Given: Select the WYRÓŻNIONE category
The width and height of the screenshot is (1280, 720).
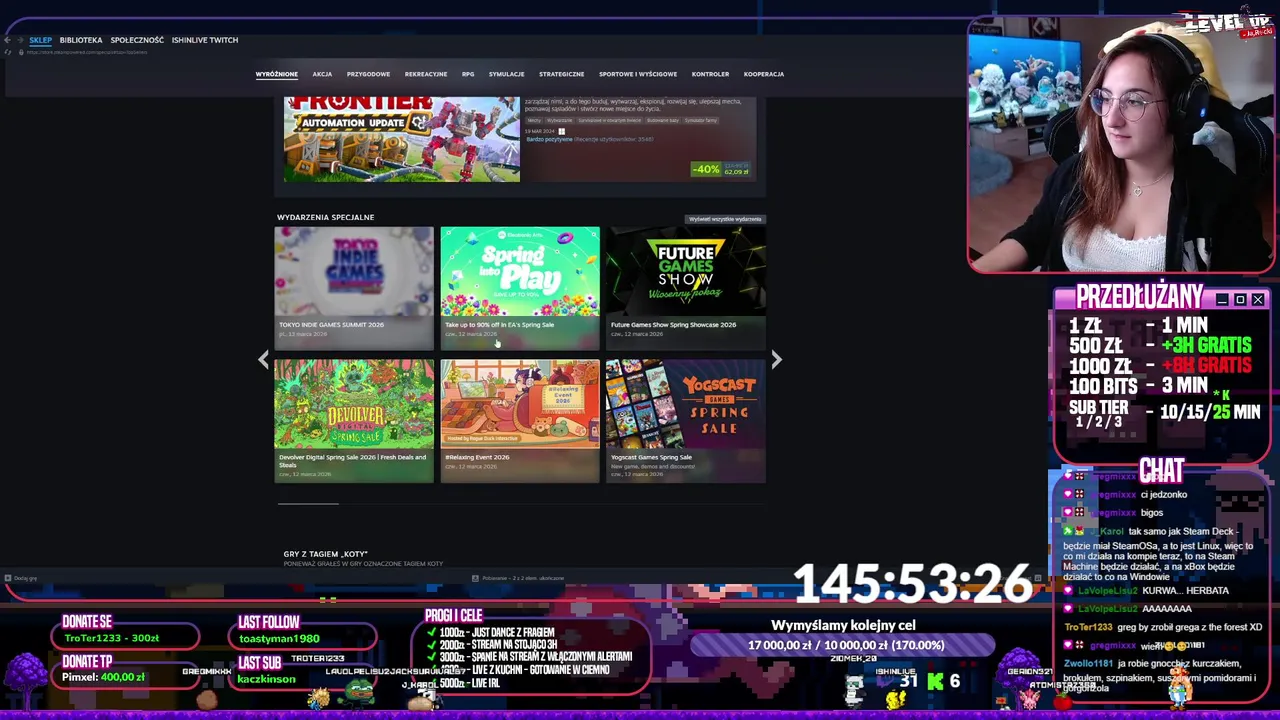Looking at the screenshot, I should point(276,74).
